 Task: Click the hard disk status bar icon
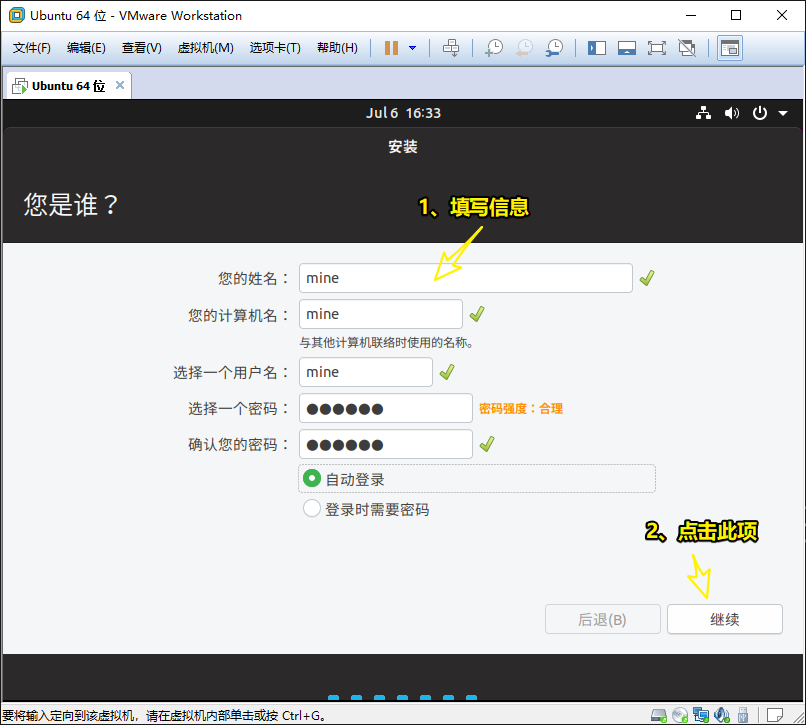tap(658, 715)
